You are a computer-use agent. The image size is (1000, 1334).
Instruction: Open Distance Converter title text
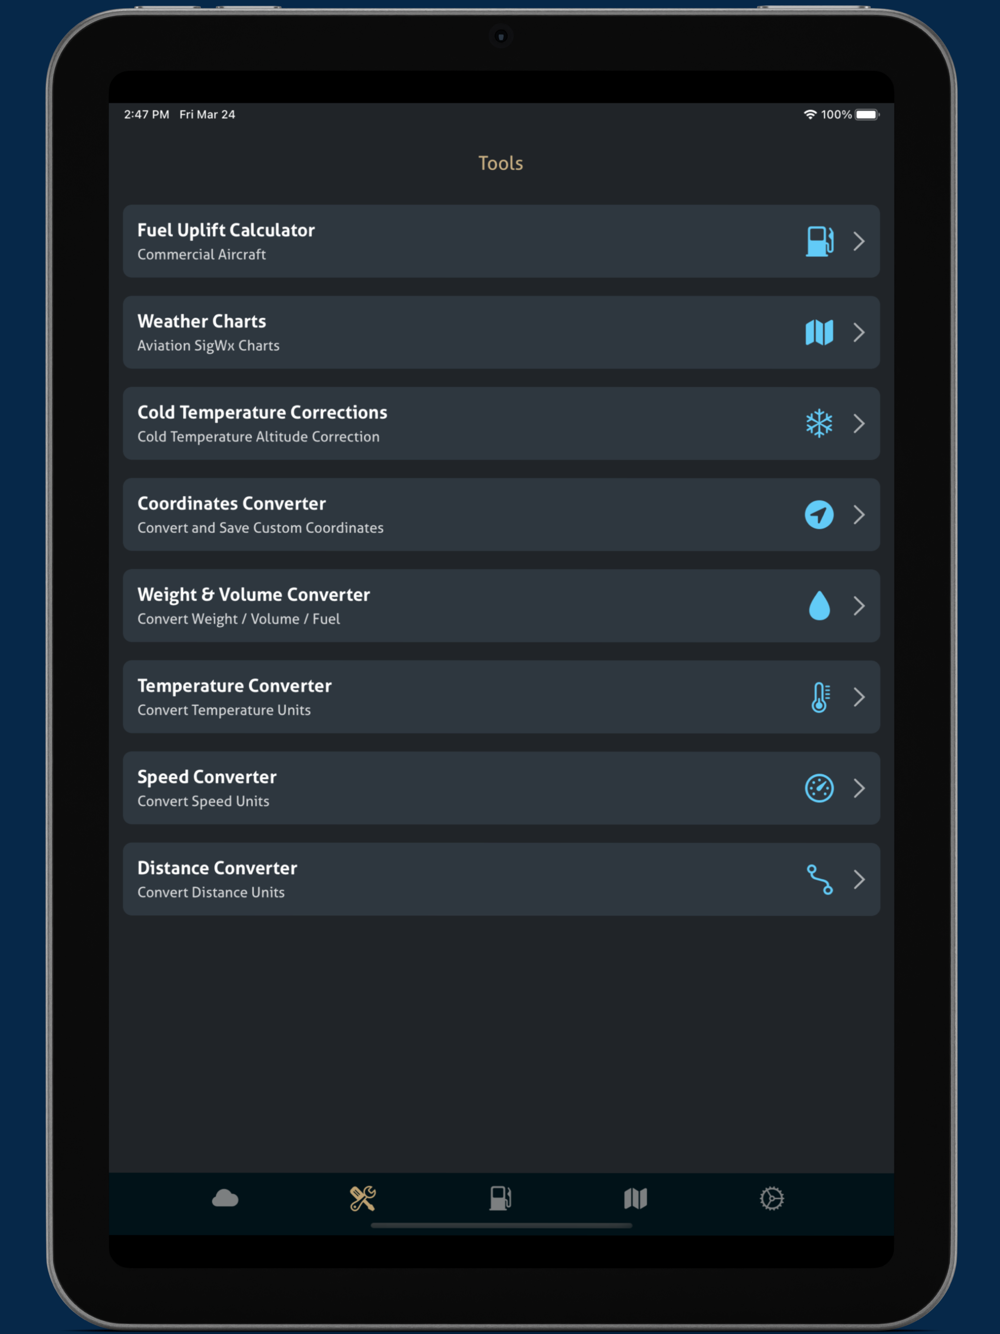pos(217,868)
